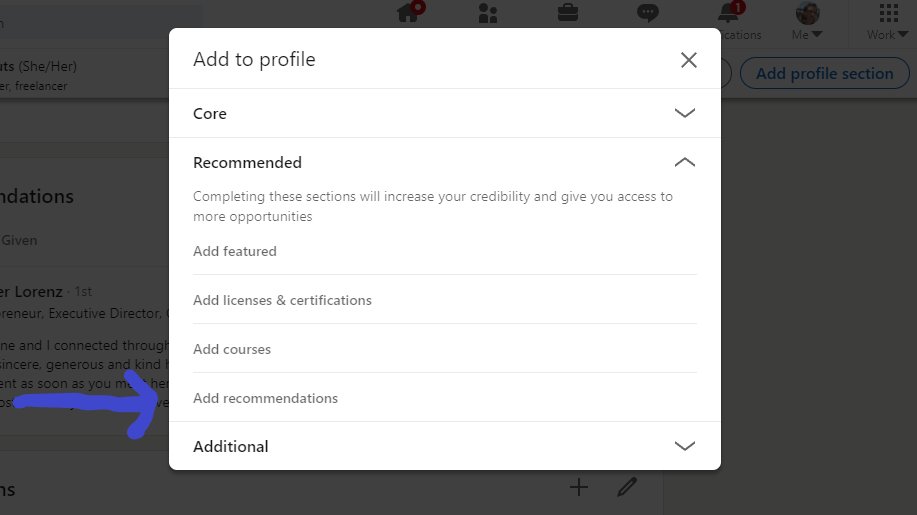Open the Jobs briefcase icon

pyautogui.click(x=568, y=12)
